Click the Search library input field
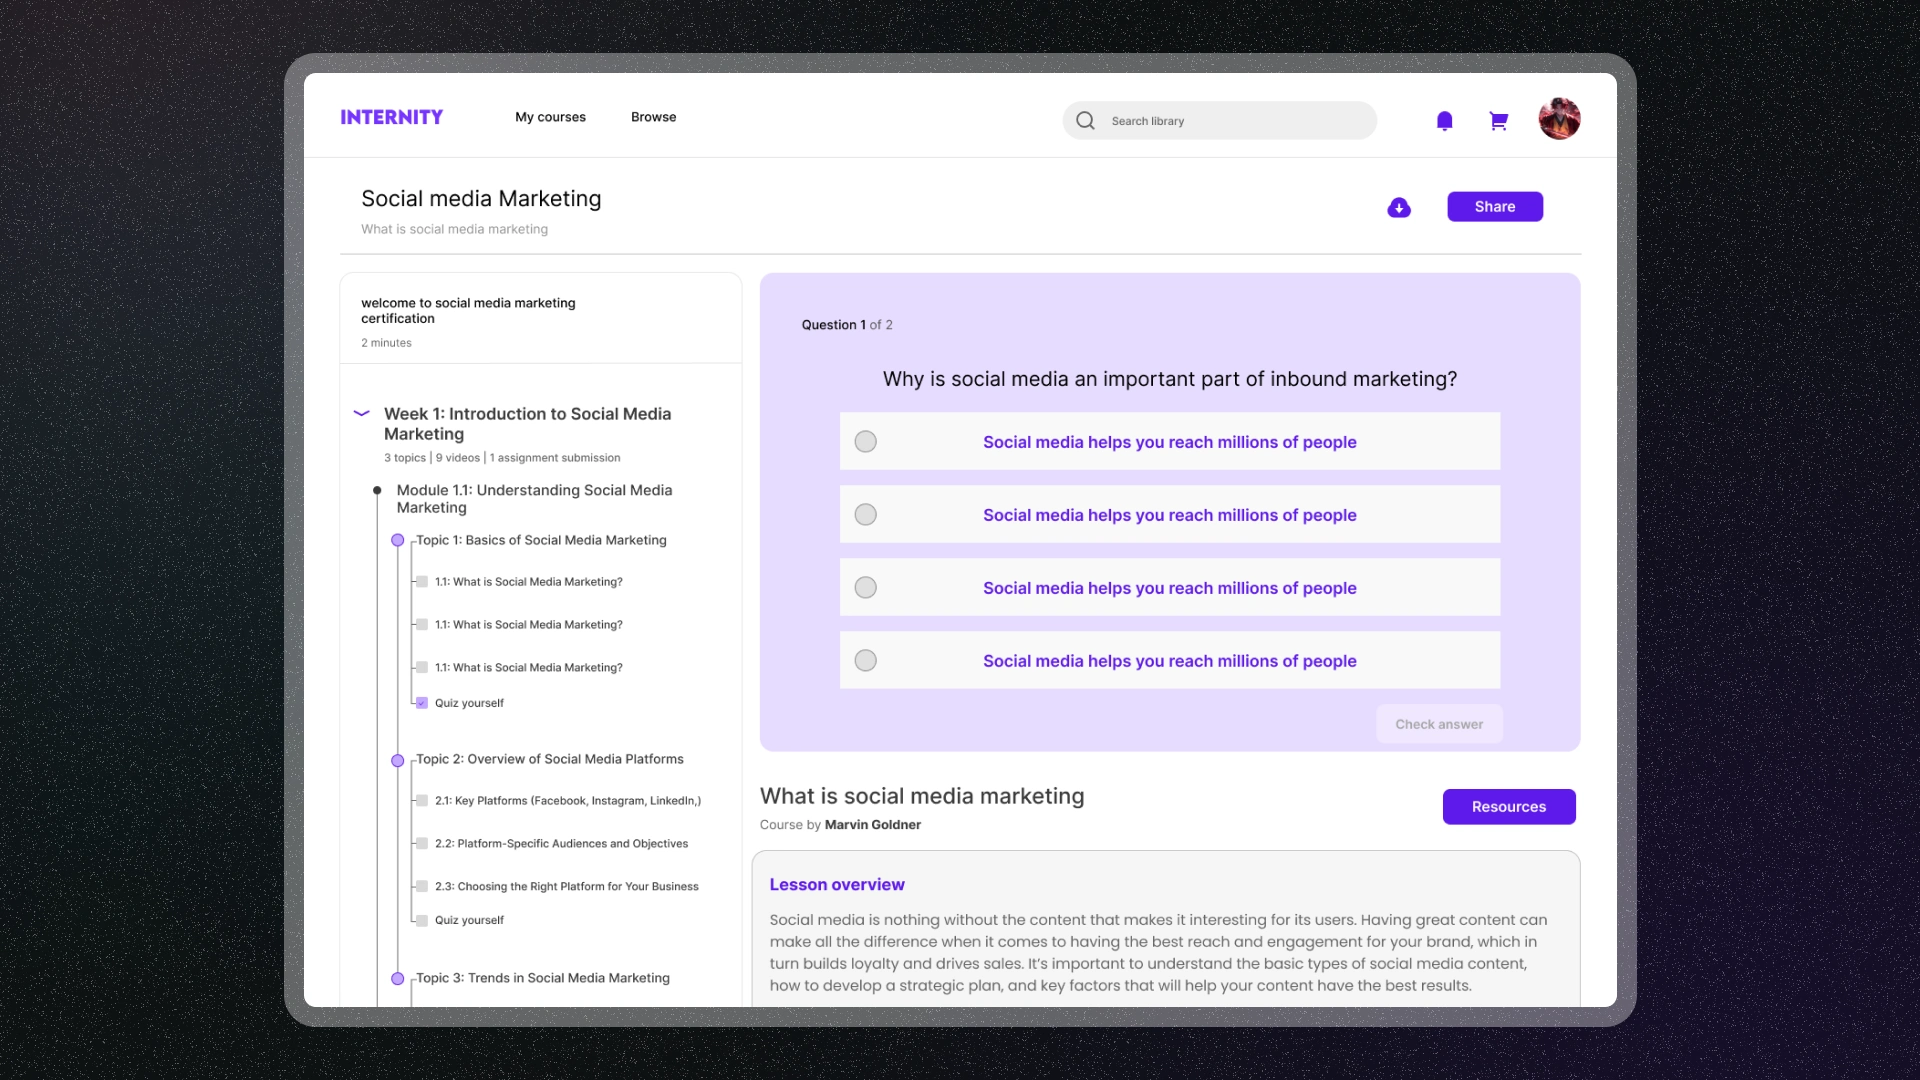1920x1080 pixels. point(1235,121)
